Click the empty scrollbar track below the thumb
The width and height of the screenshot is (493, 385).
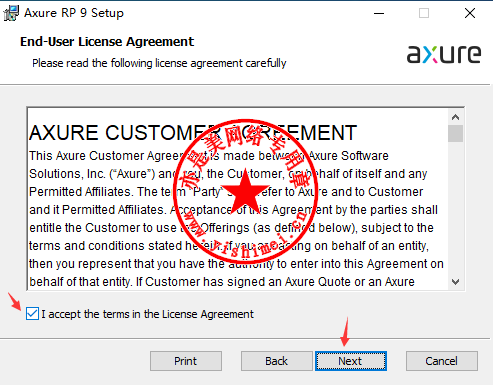click(x=455, y=208)
